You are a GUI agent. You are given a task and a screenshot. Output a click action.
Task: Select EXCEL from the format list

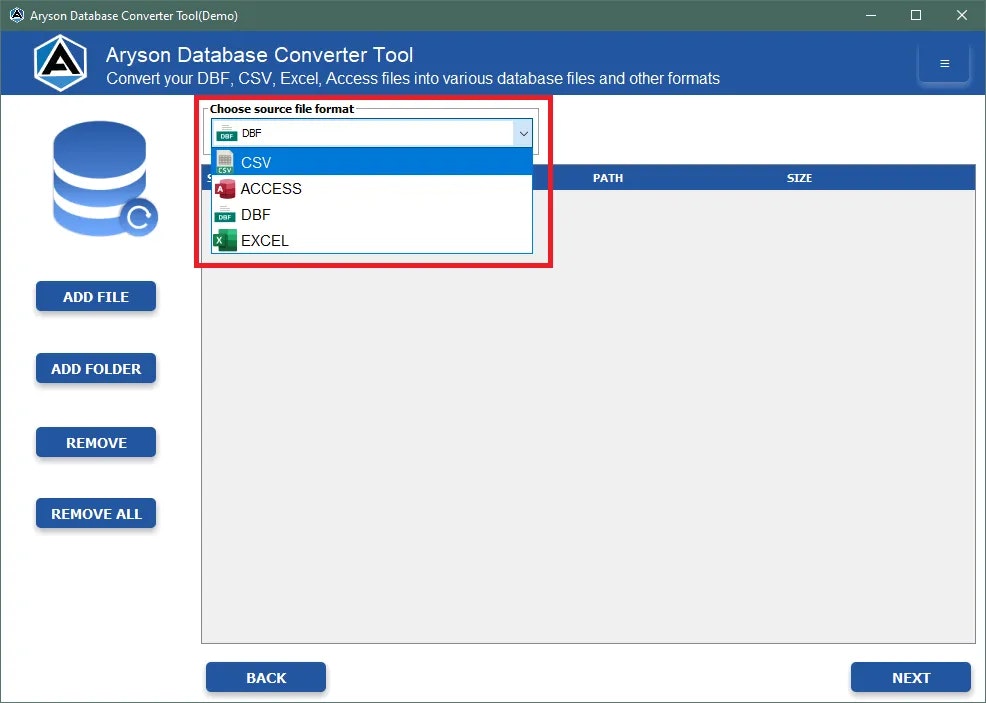point(372,241)
